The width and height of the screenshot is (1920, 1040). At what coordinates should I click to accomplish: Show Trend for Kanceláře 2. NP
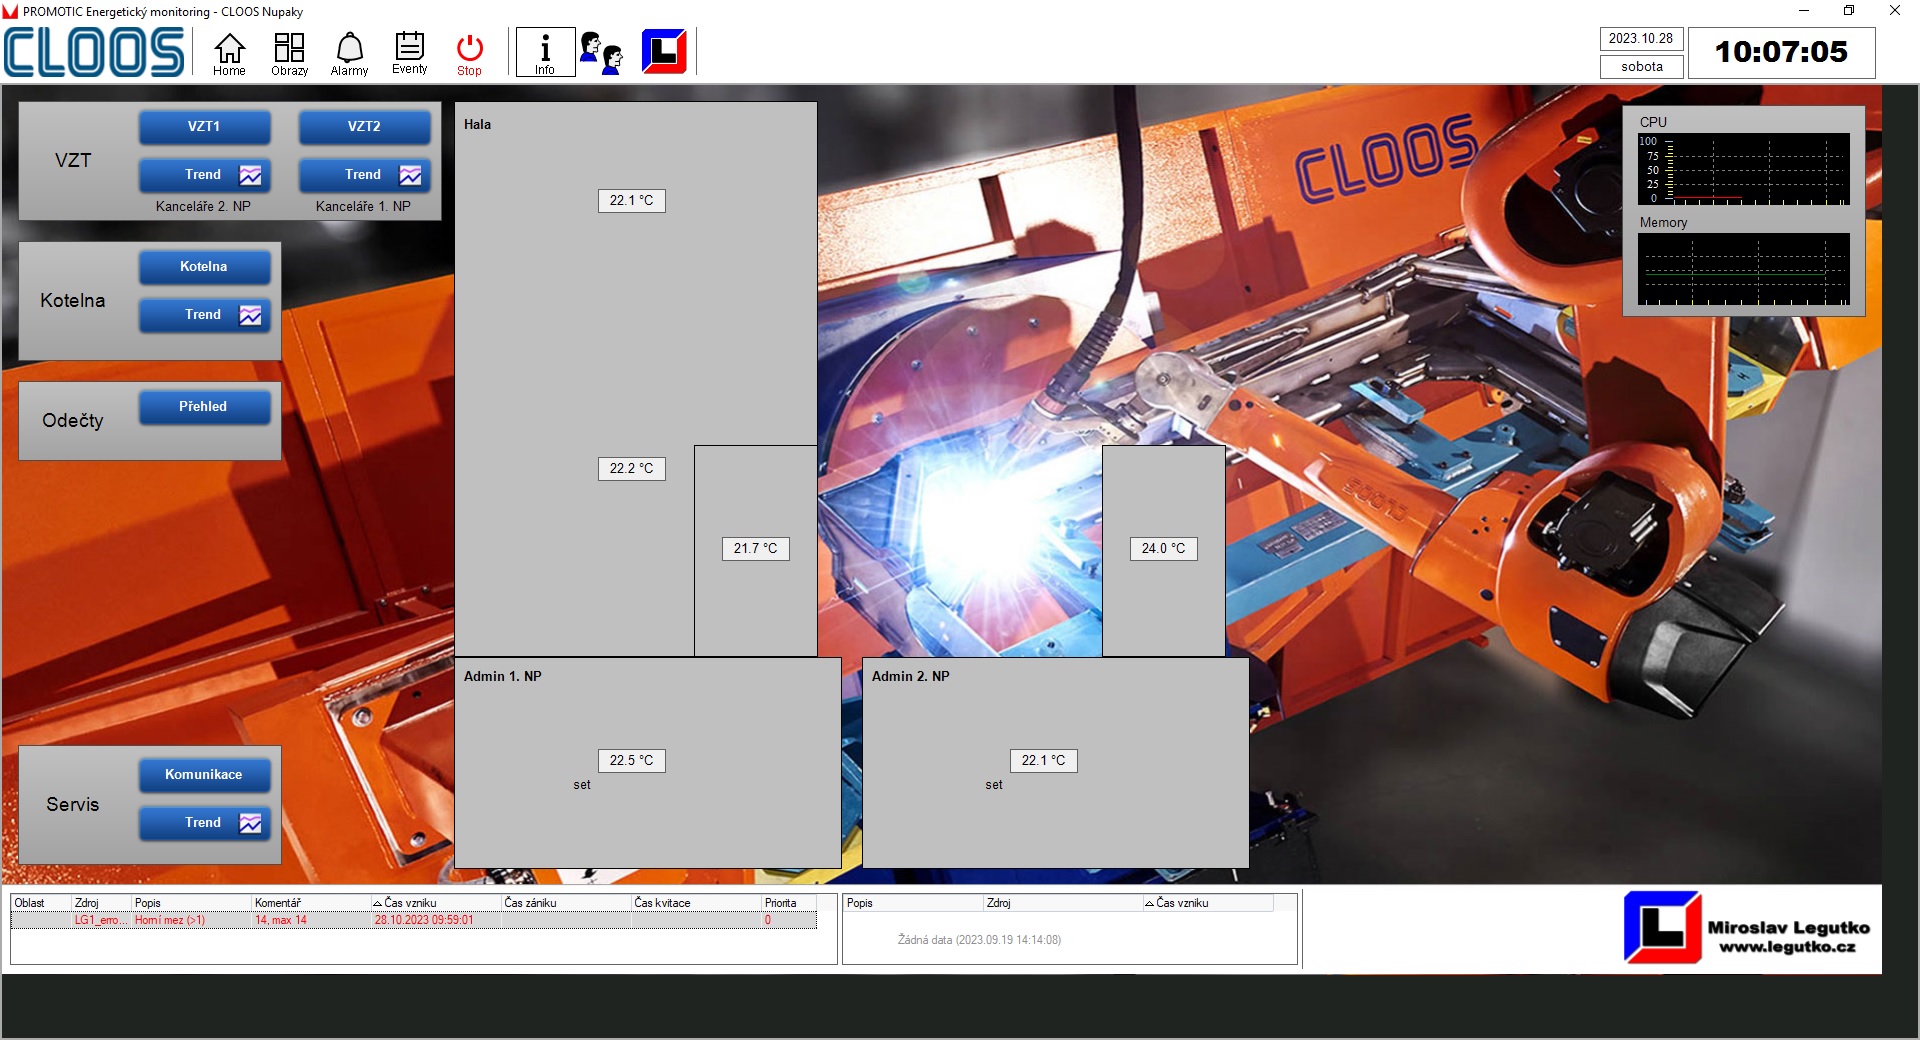pyautogui.click(x=204, y=175)
